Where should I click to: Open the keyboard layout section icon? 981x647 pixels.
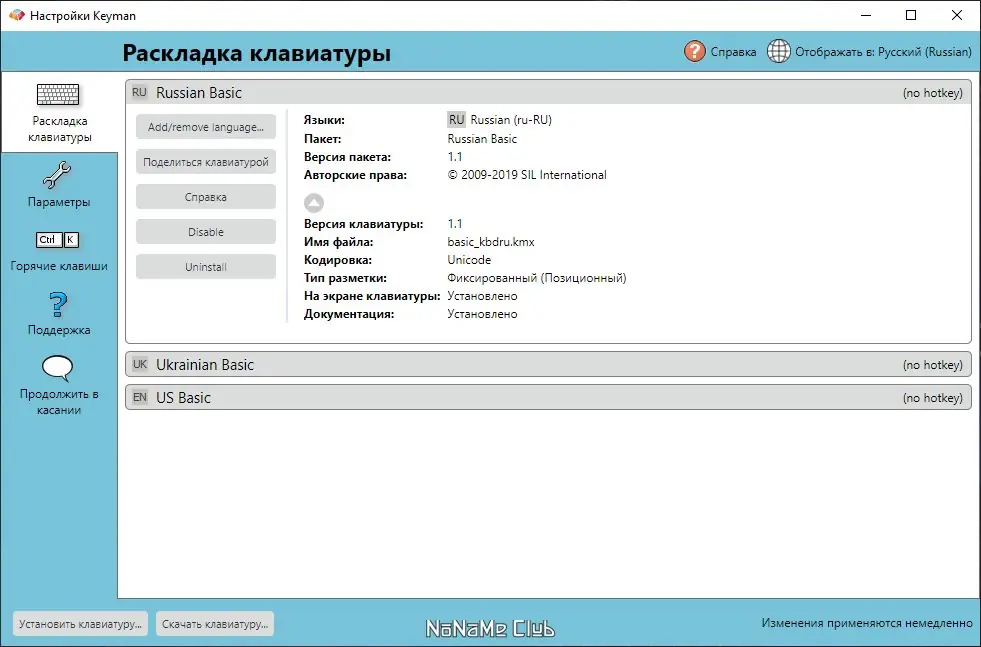coord(58,94)
